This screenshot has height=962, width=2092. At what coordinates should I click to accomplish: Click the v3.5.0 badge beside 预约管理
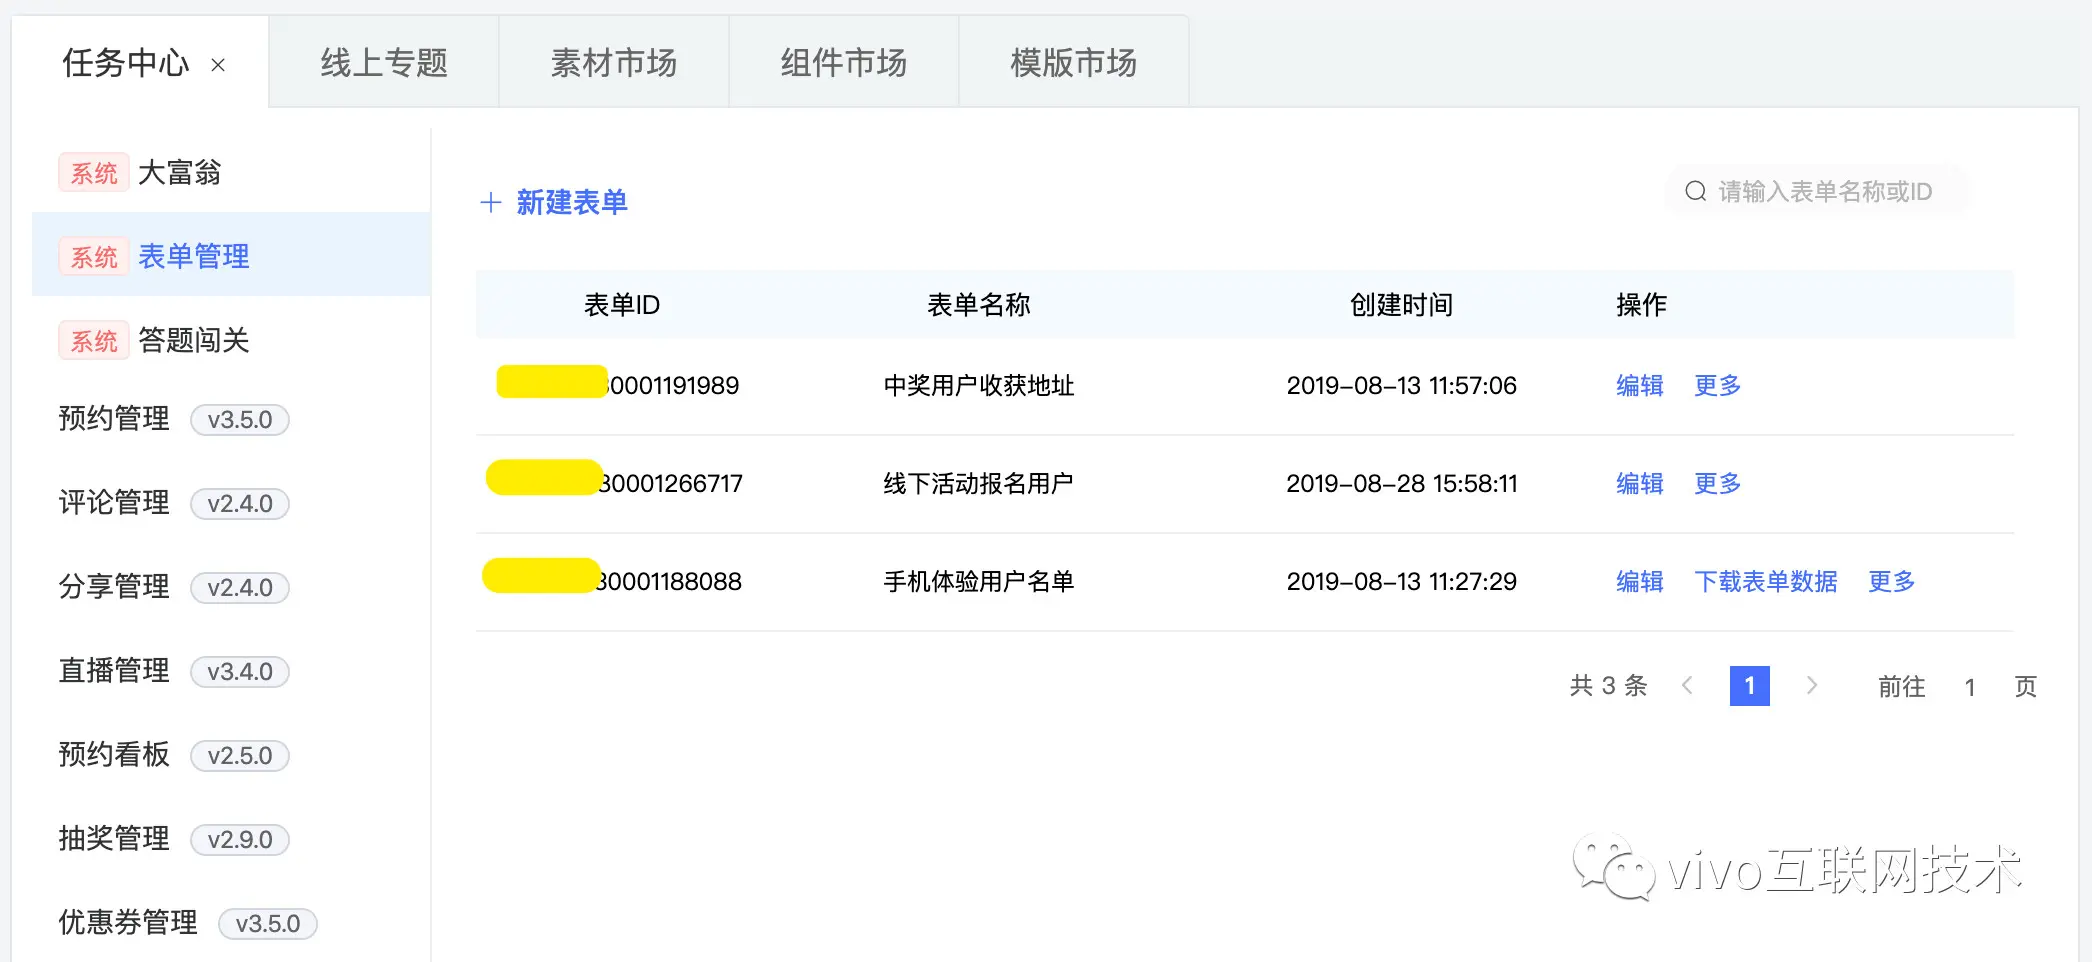(240, 419)
